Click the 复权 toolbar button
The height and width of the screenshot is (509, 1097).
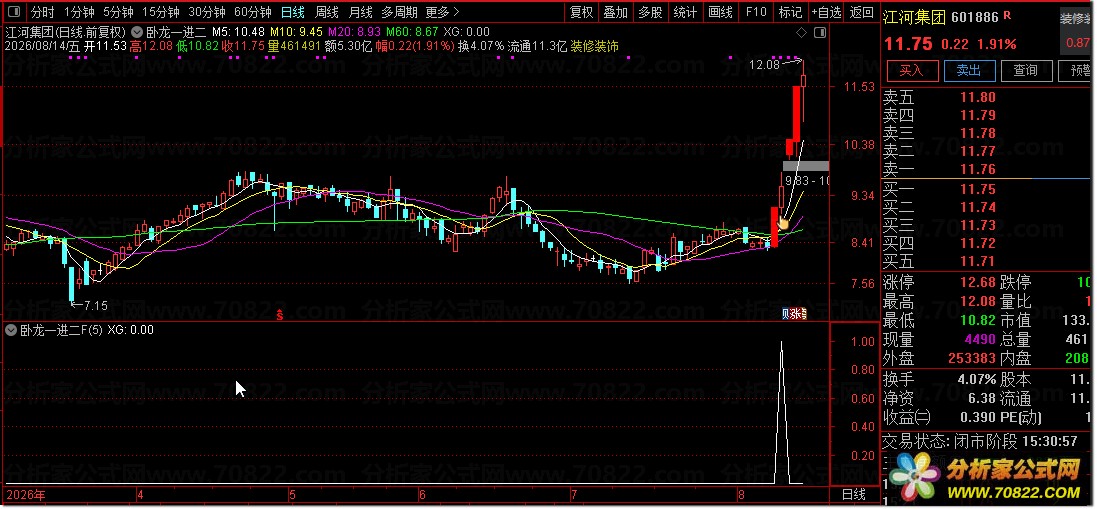tap(581, 12)
